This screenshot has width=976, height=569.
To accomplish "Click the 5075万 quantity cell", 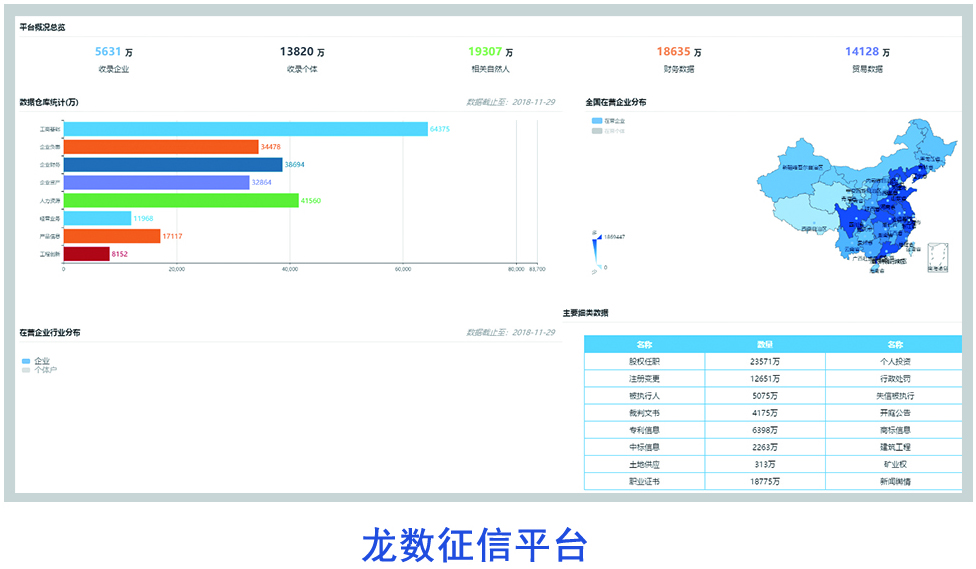I will point(765,395).
